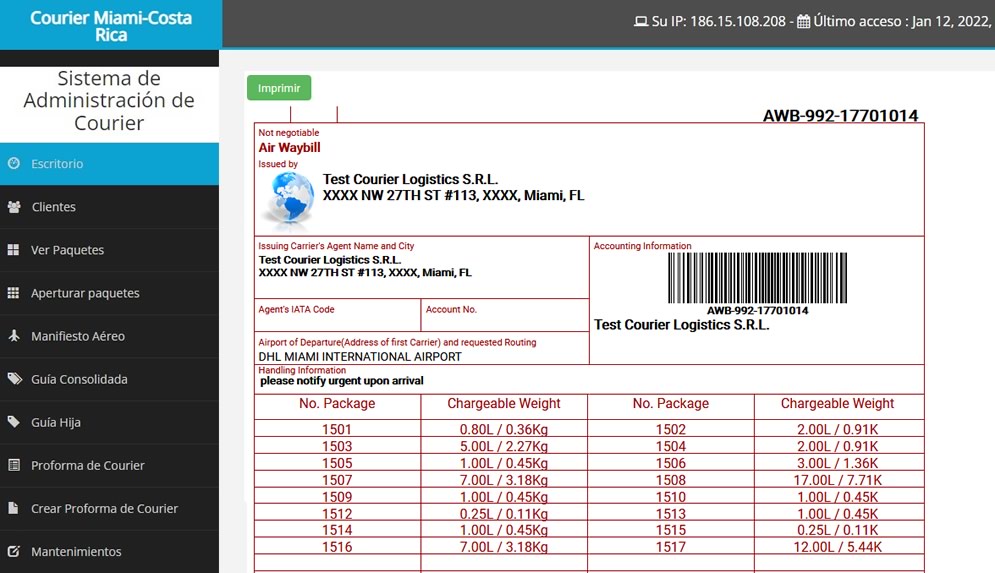Click the Accounting Information label

tap(642, 246)
